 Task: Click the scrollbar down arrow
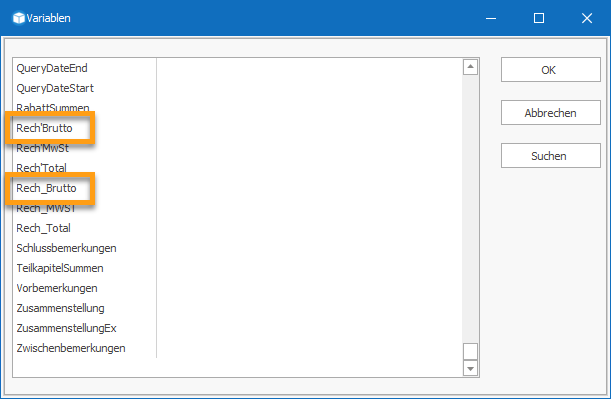470,368
